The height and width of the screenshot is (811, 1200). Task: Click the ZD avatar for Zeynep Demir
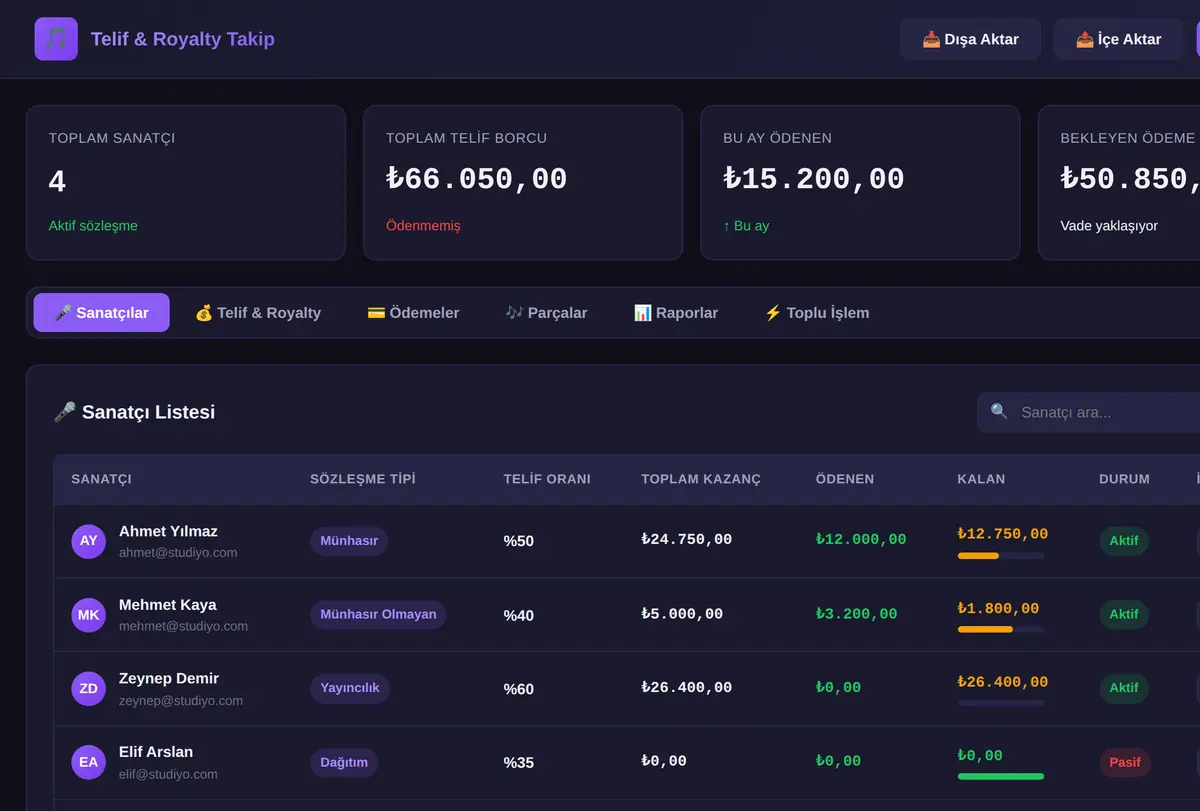pos(89,688)
